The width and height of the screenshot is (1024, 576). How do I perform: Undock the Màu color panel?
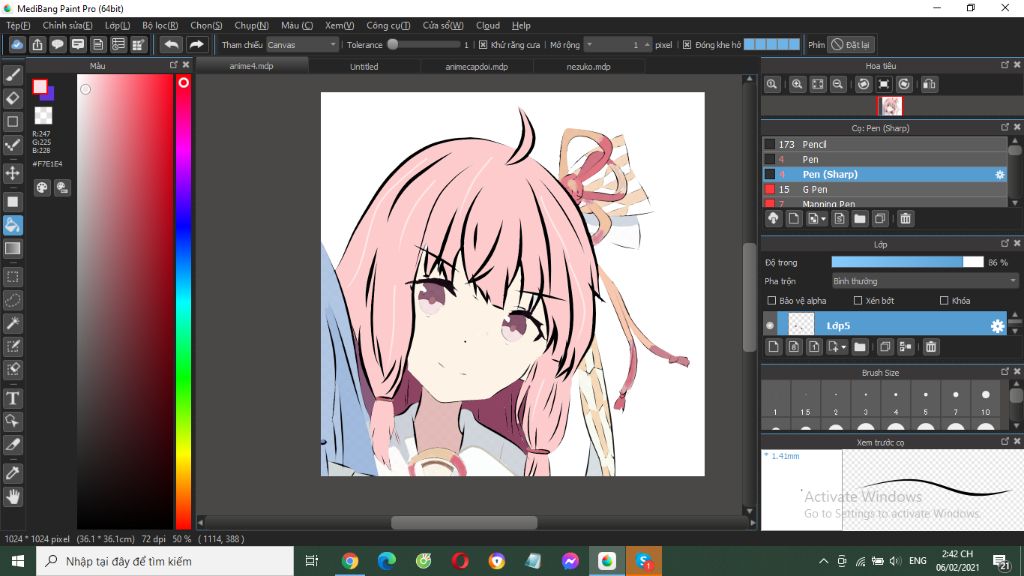(173, 65)
